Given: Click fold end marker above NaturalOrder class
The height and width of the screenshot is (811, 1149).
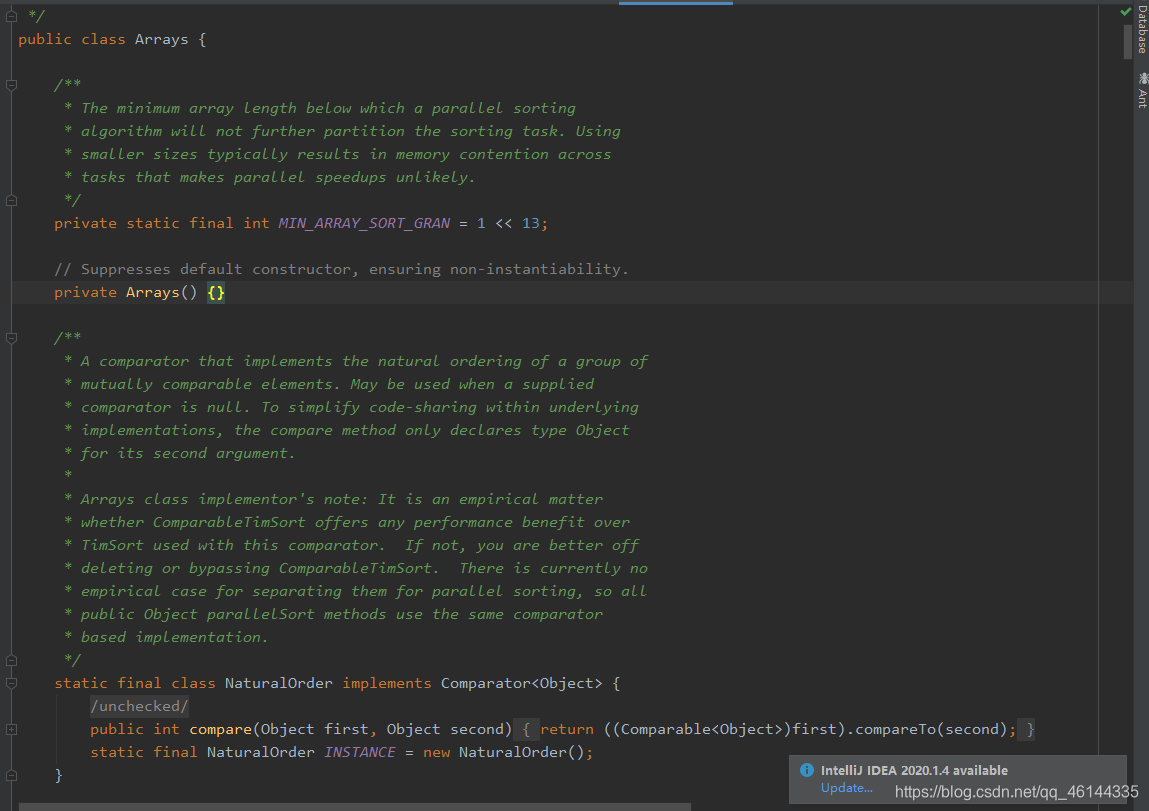Looking at the screenshot, I should pos(12,660).
